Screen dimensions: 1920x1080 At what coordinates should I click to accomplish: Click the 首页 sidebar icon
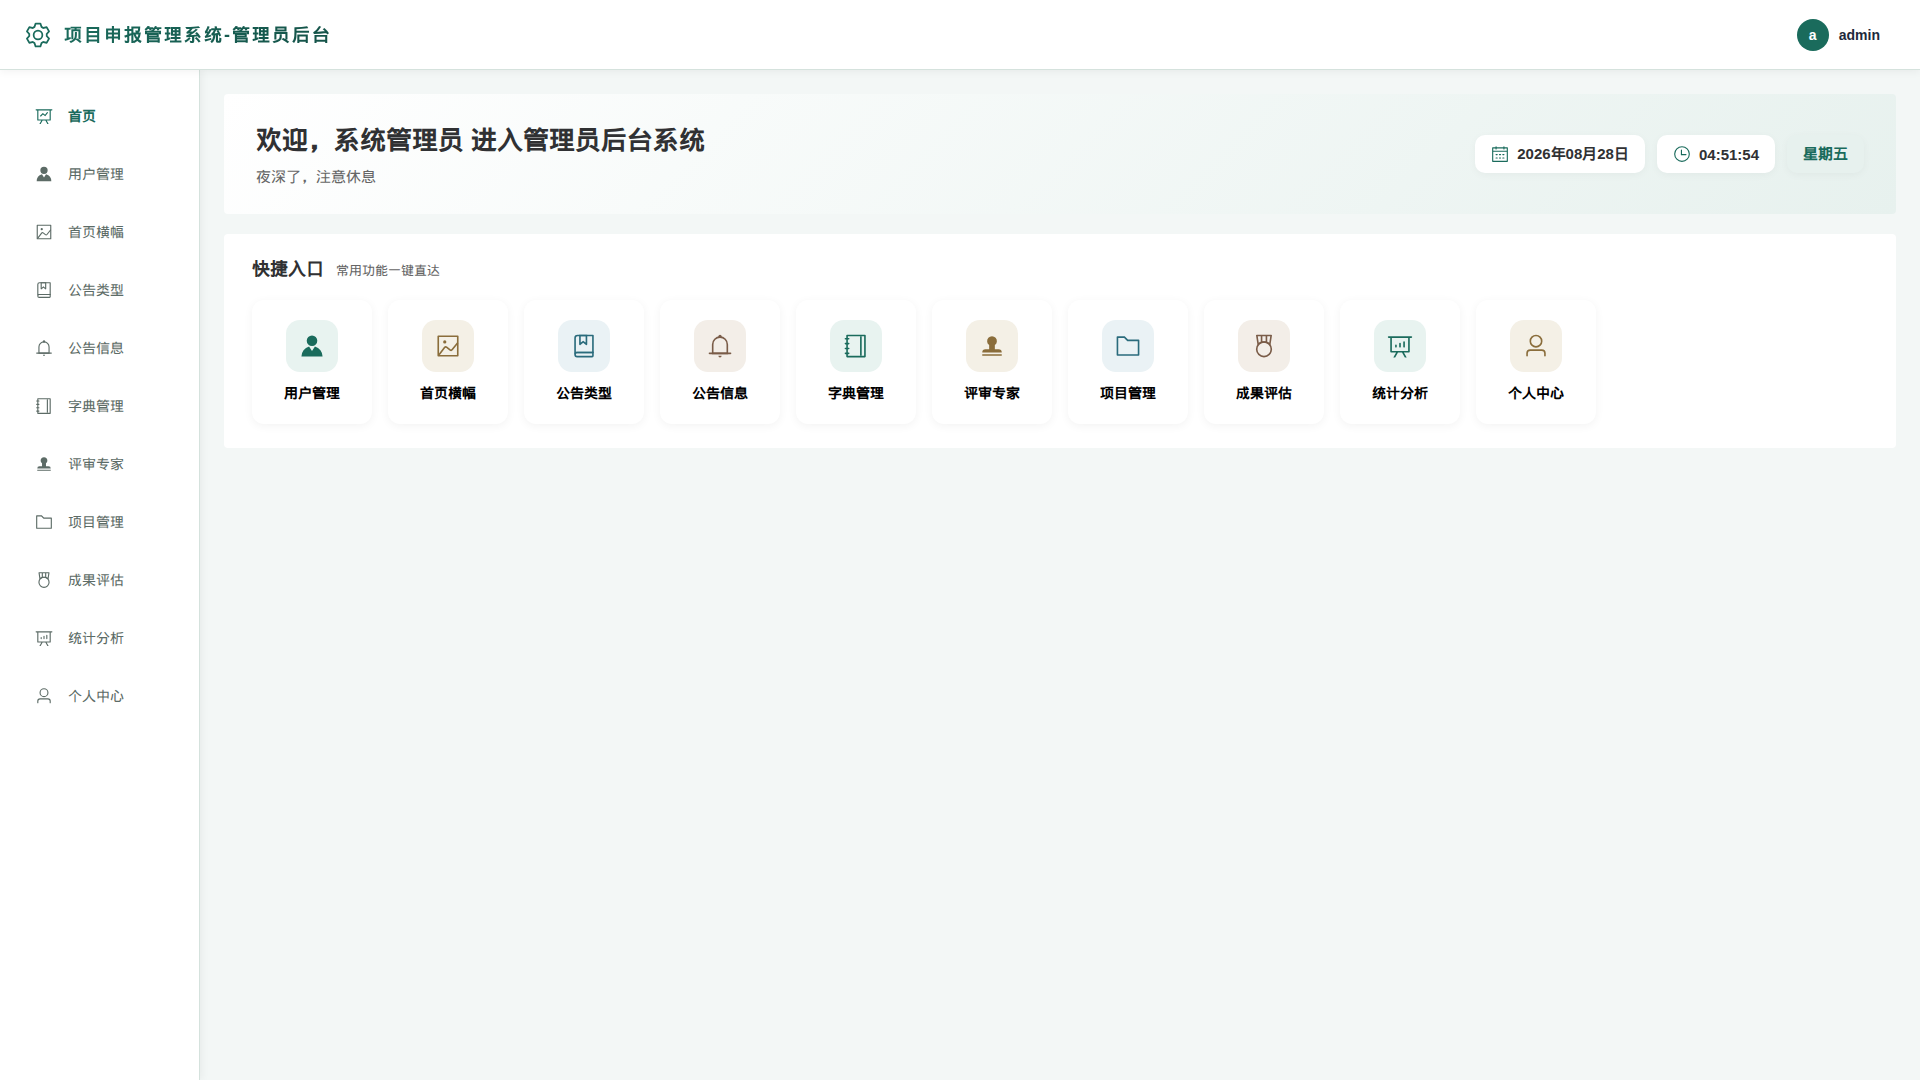point(44,116)
